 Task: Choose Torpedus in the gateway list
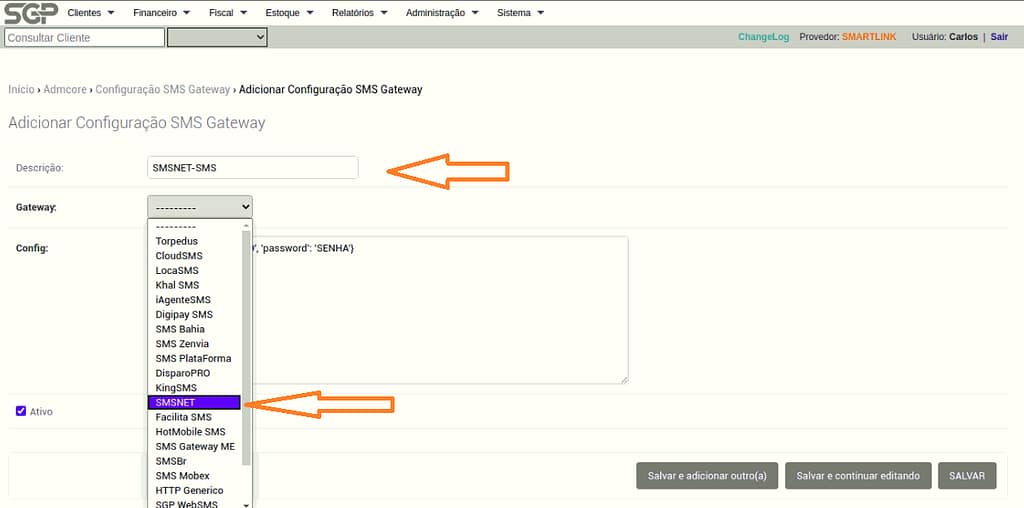(177, 241)
